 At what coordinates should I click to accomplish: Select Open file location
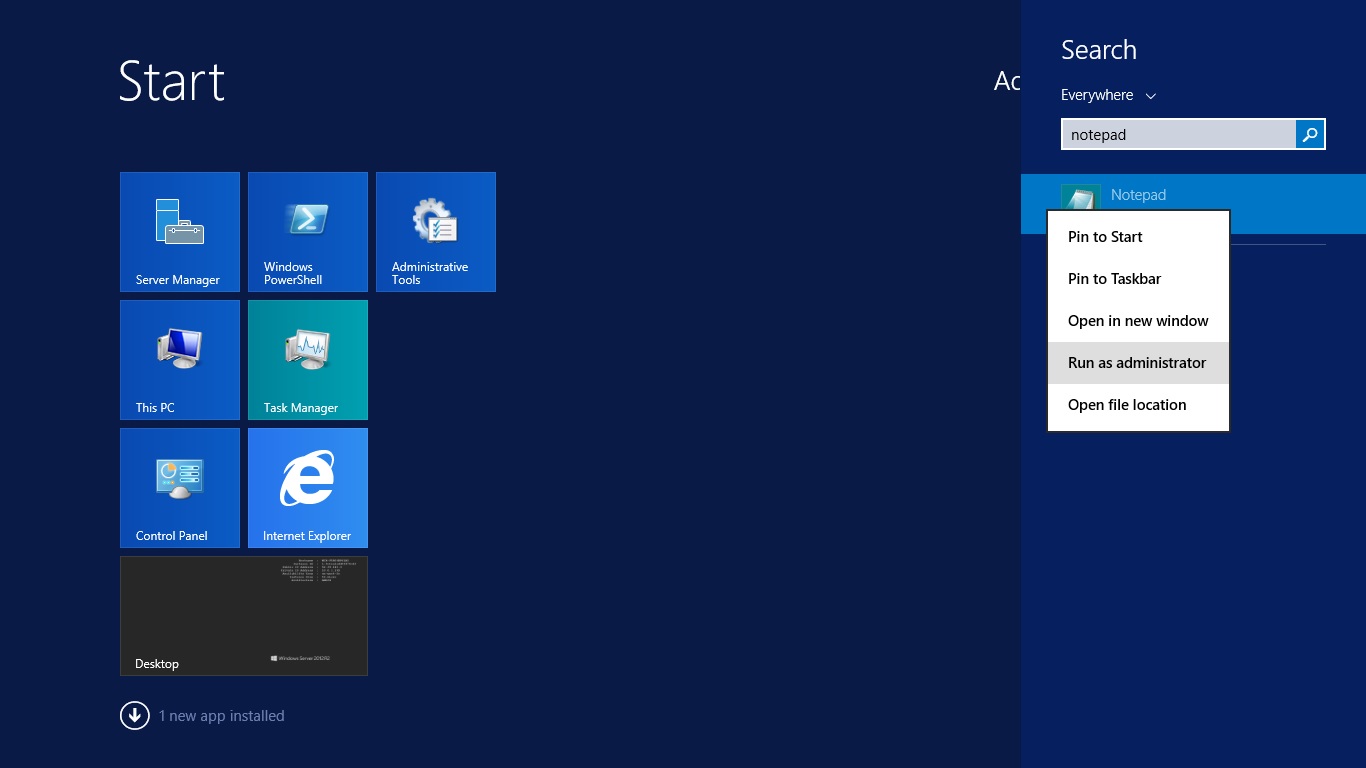pos(1138,405)
